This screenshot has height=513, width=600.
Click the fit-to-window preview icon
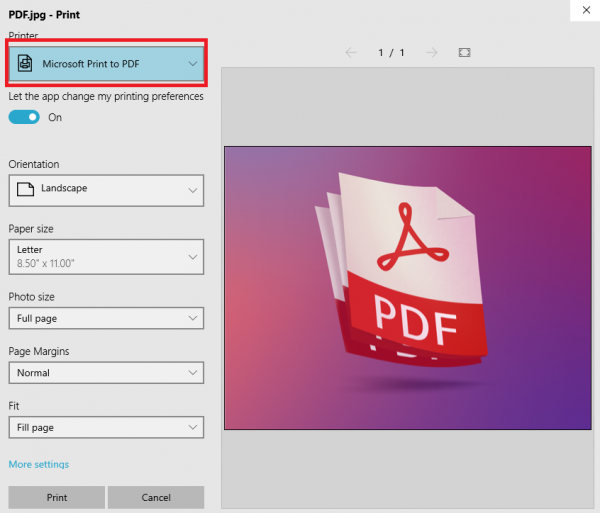pos(464,52)
